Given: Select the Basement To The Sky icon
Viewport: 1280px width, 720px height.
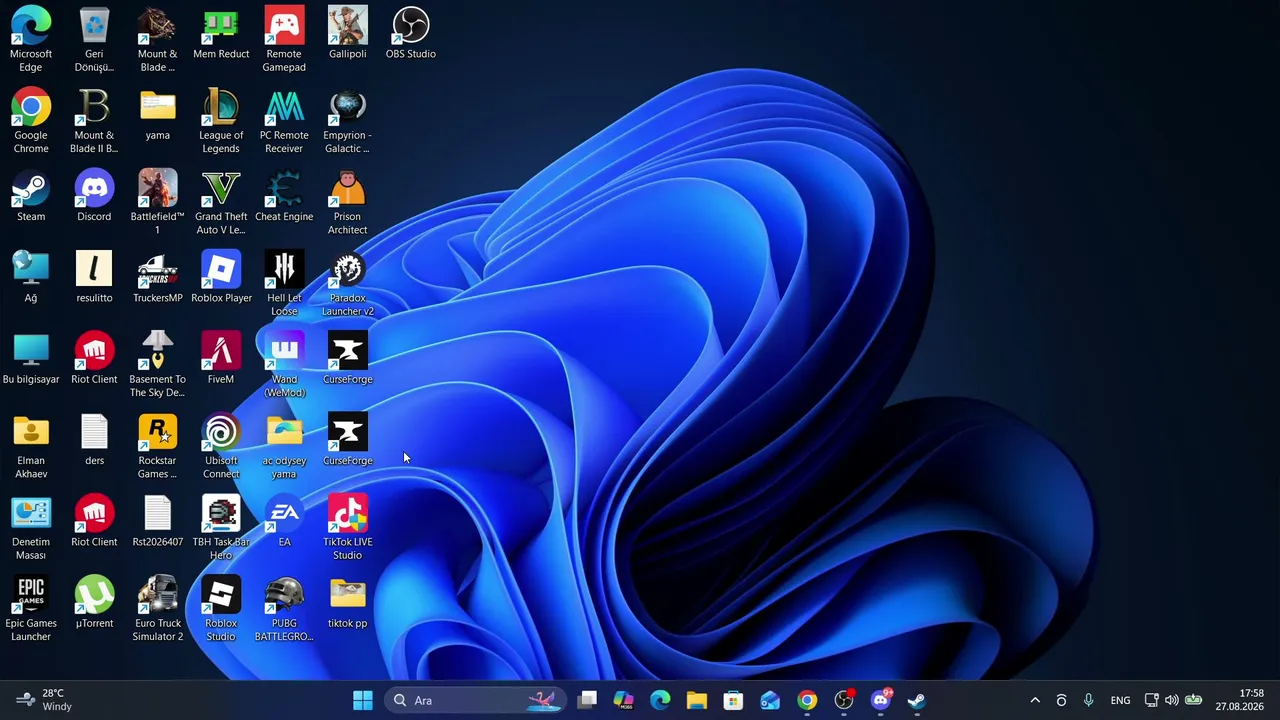Looking at the screenshot, I should pos(157,365).
